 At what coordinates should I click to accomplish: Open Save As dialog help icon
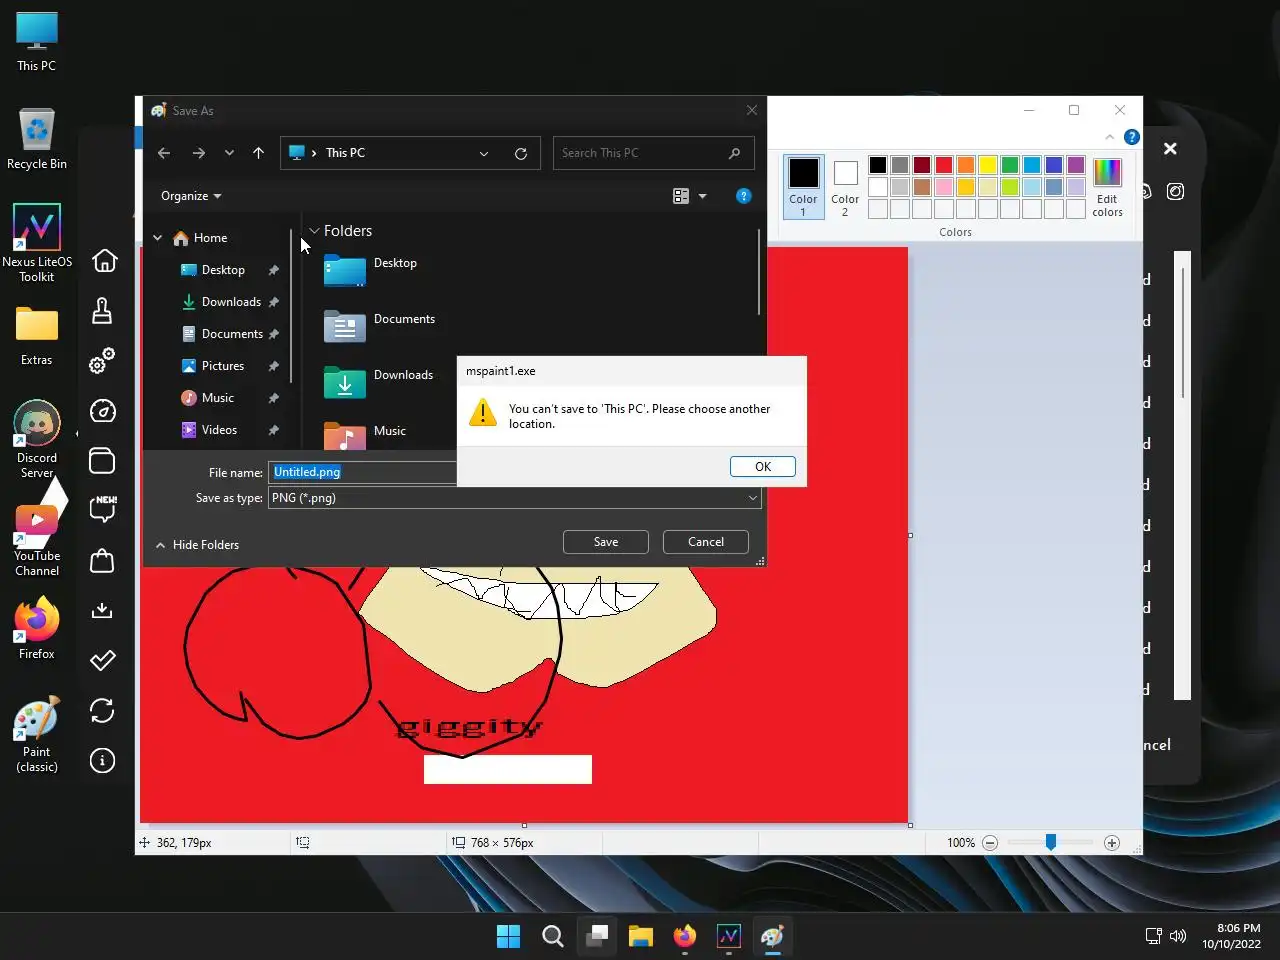coord(743,196)
